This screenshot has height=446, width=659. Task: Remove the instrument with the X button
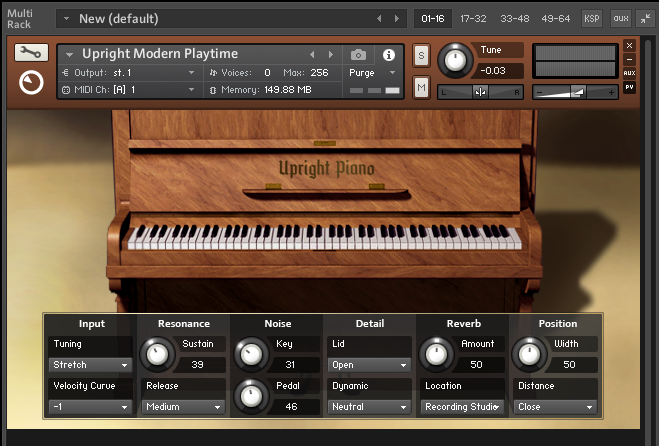tap(629, 45)
